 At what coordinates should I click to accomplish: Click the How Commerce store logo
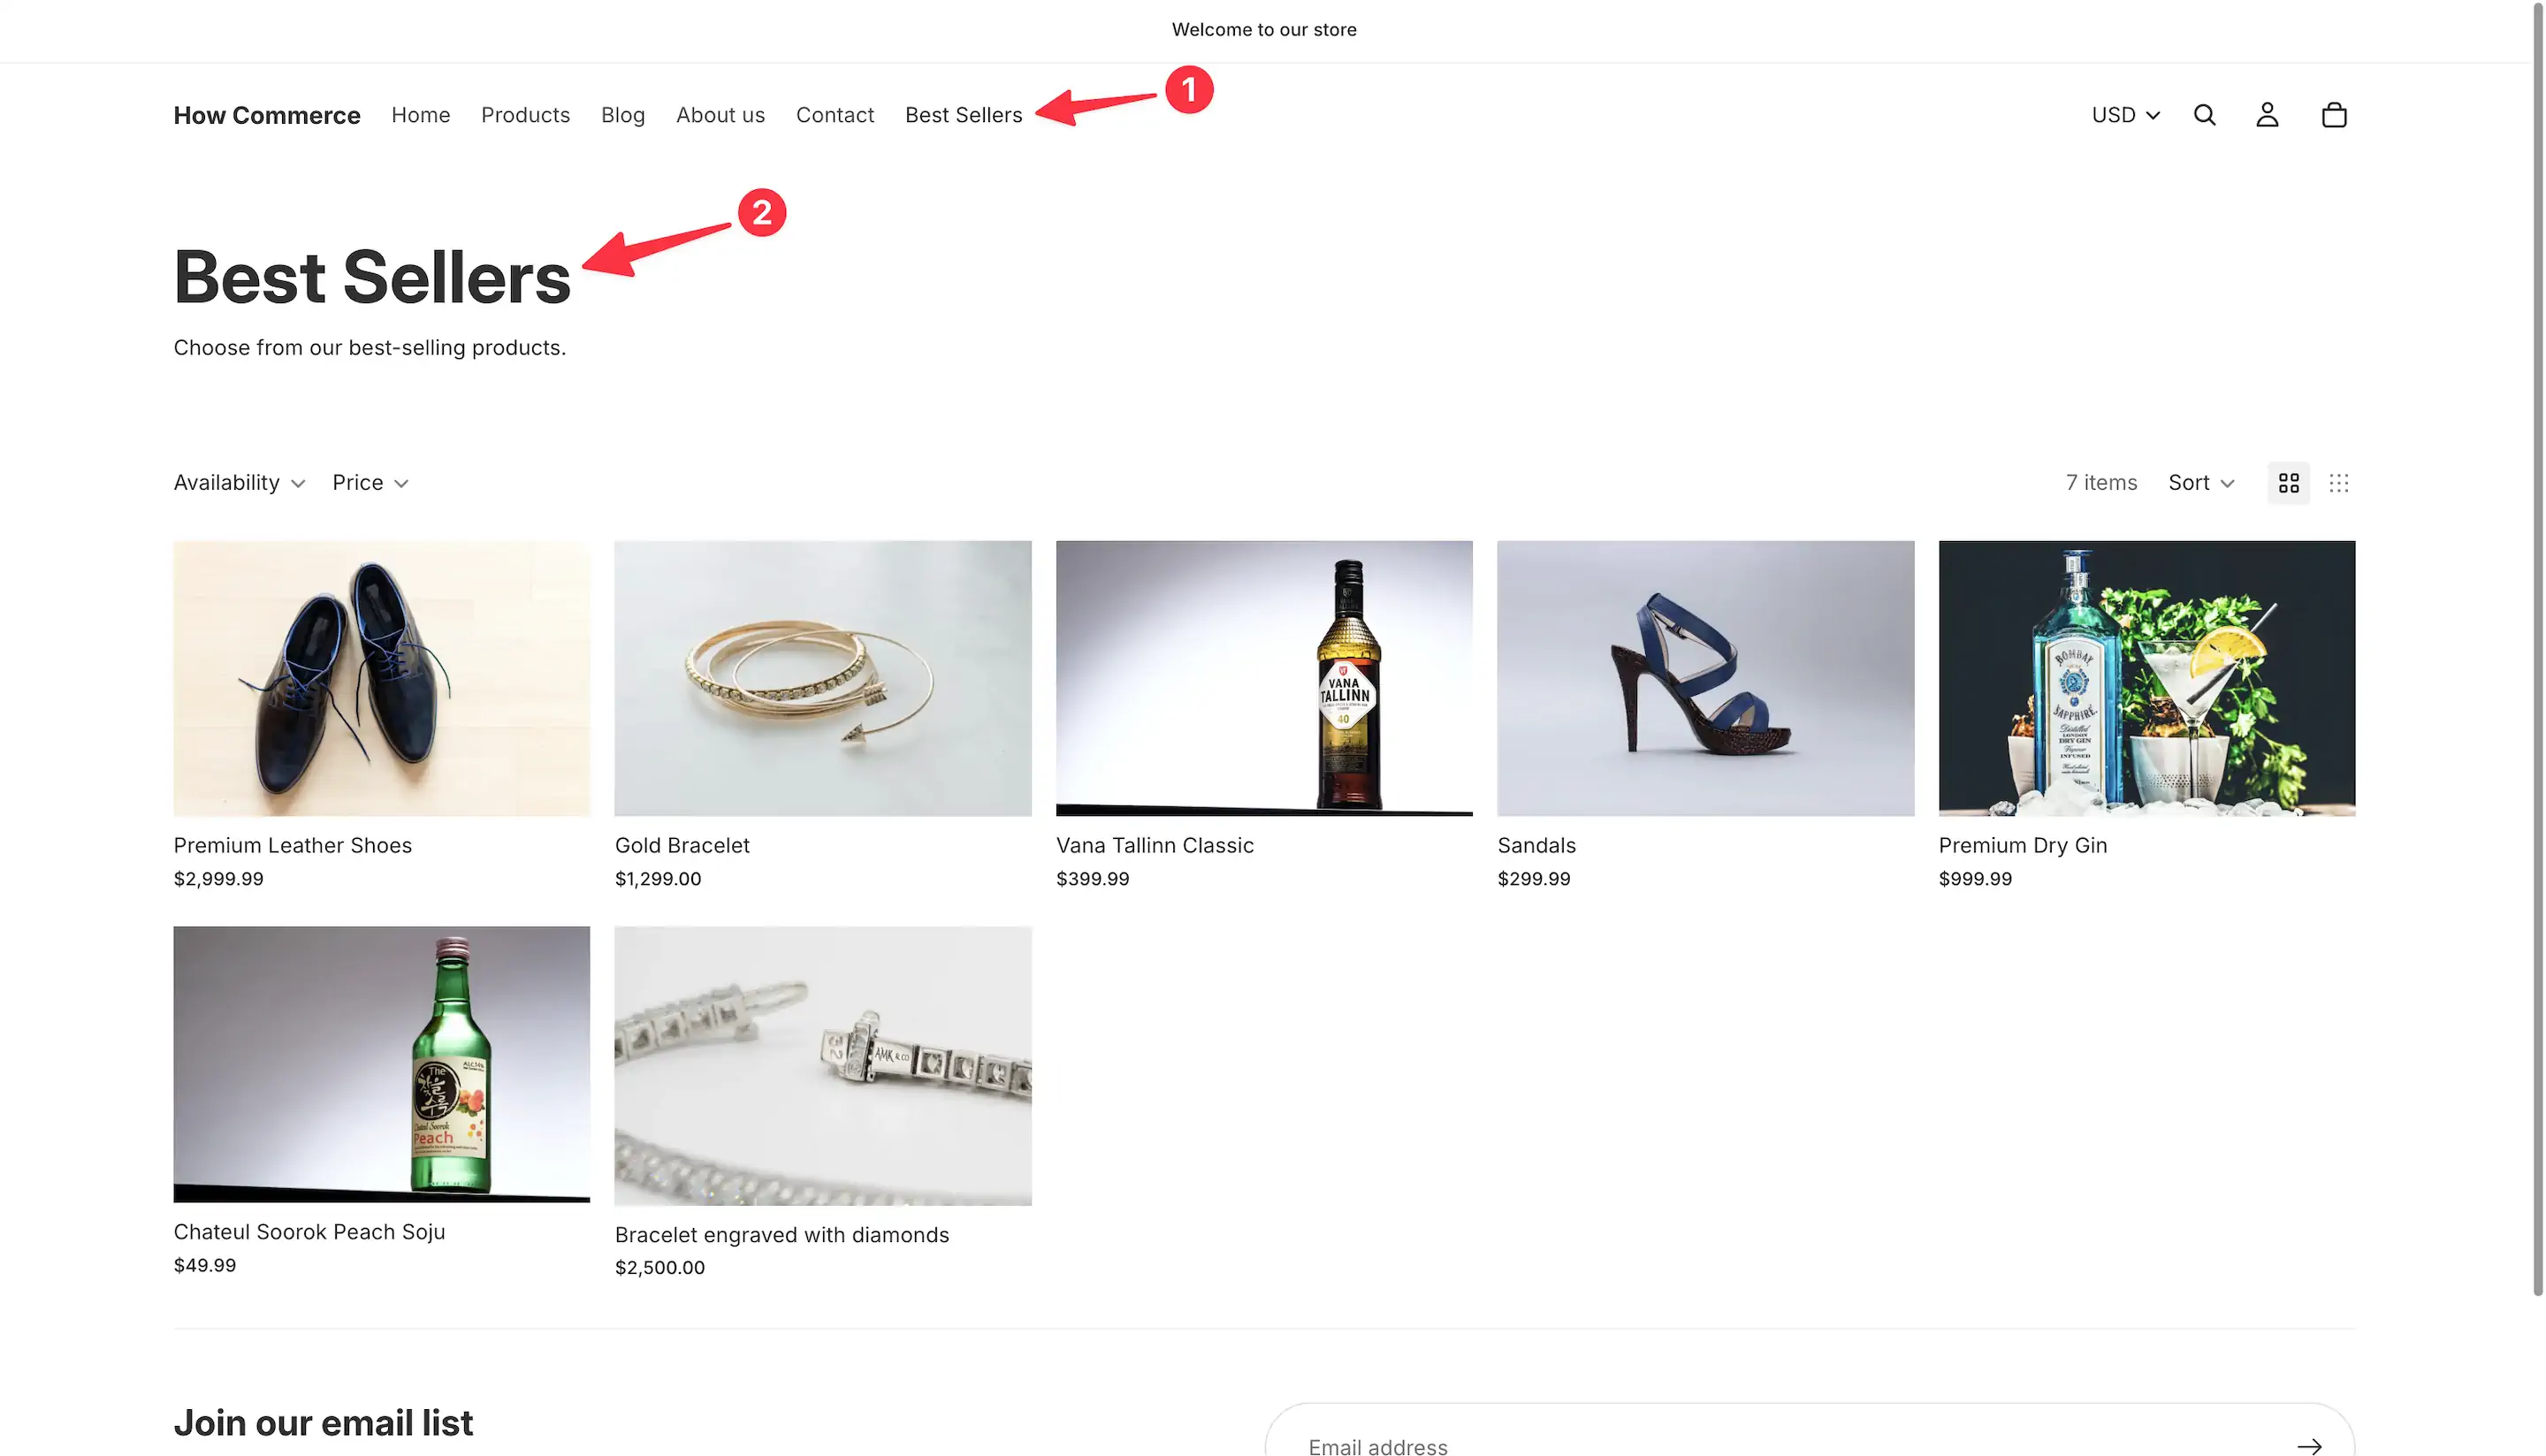(267, 115)
